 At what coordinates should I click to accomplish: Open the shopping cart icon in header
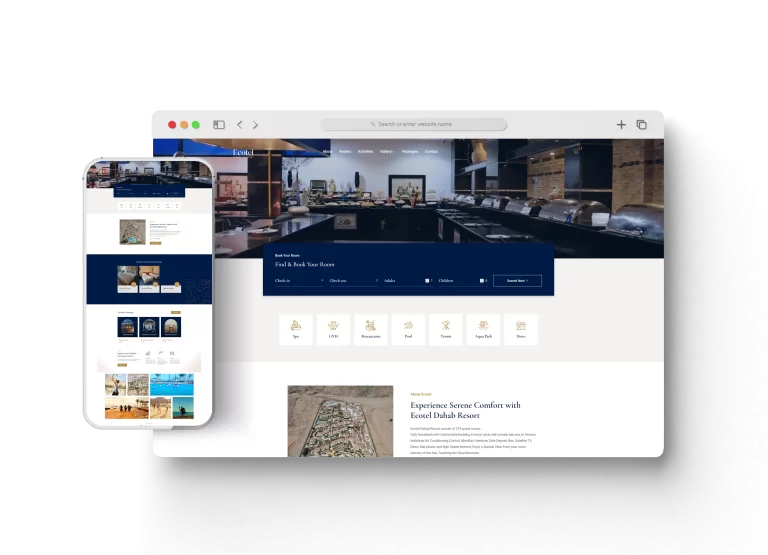tap(576, 151)
